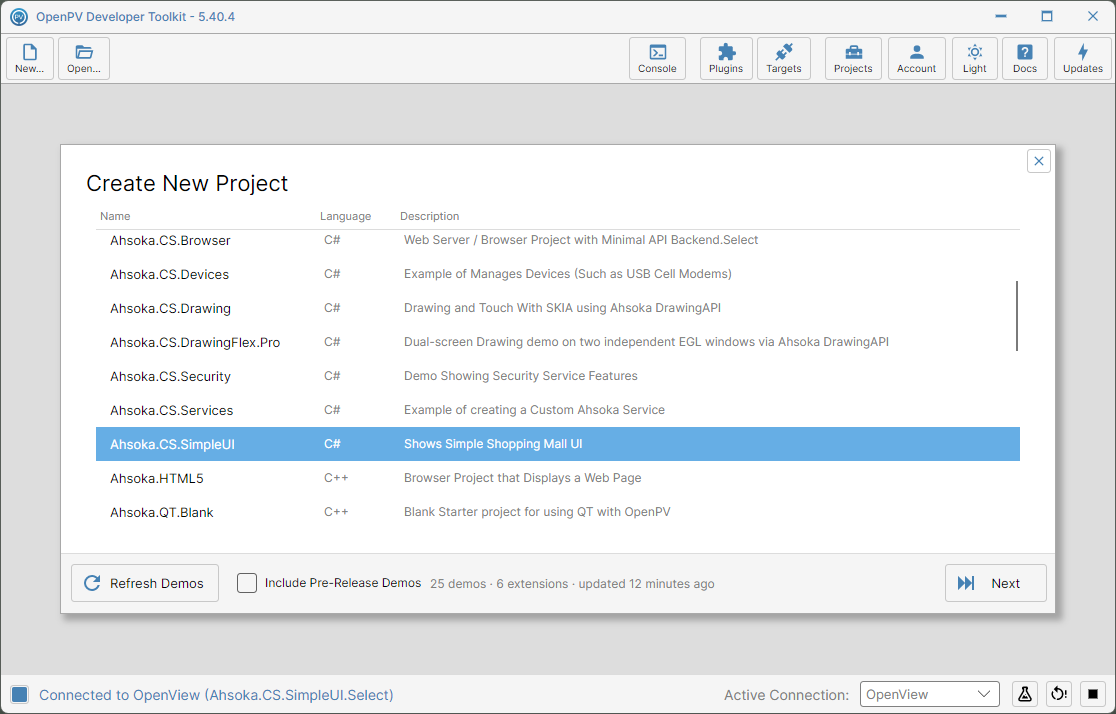The width and height of the screenshot is (1116, 714).
Task: Select Ahsoka.CS.DrawingFlex.Pro demo row
Action: click(x=557, y=342)
